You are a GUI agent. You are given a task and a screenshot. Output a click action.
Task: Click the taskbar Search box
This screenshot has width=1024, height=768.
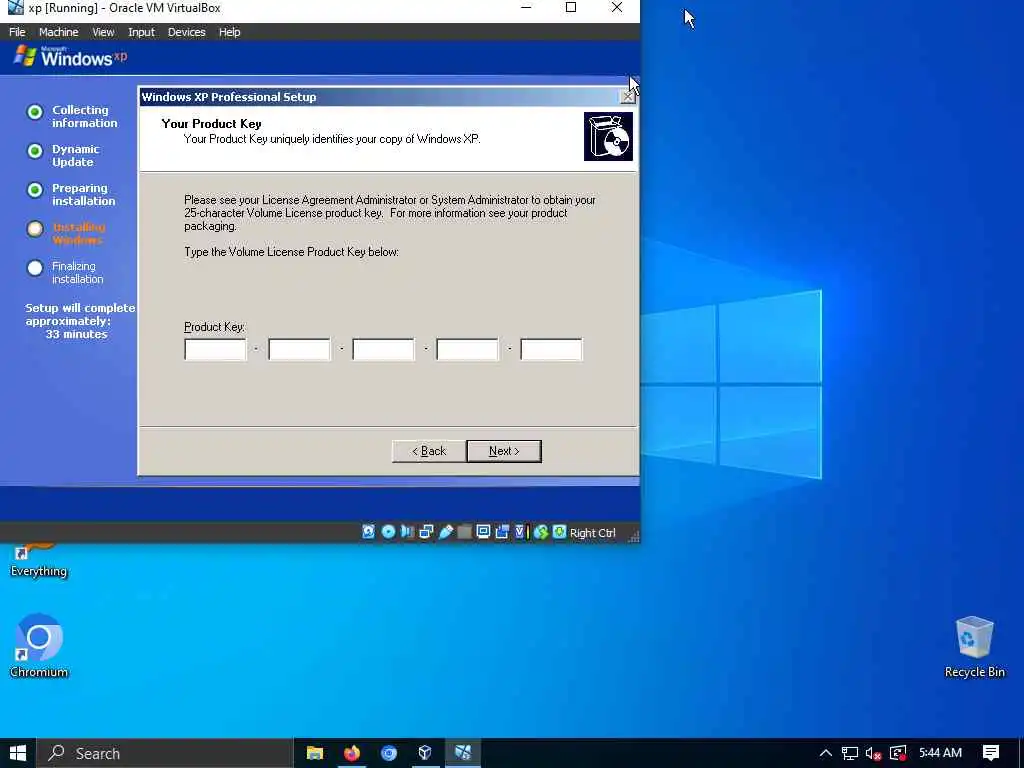click(x=164, y=753)
